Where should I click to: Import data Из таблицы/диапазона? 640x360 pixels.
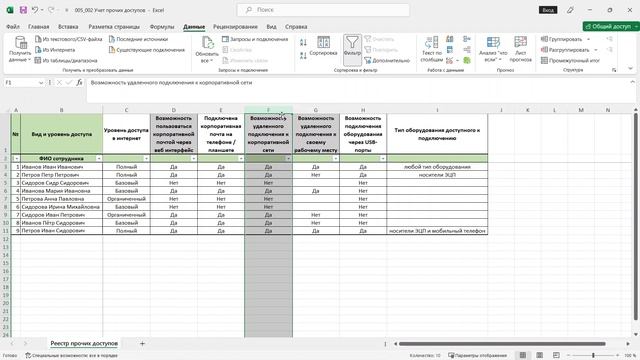click(x=66, y=60)
